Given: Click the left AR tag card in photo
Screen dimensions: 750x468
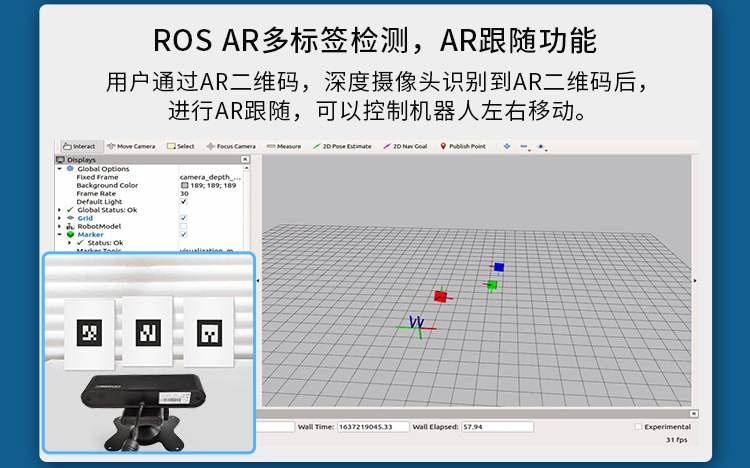Looking at the screenshot, I should click(x=89, y=334).
